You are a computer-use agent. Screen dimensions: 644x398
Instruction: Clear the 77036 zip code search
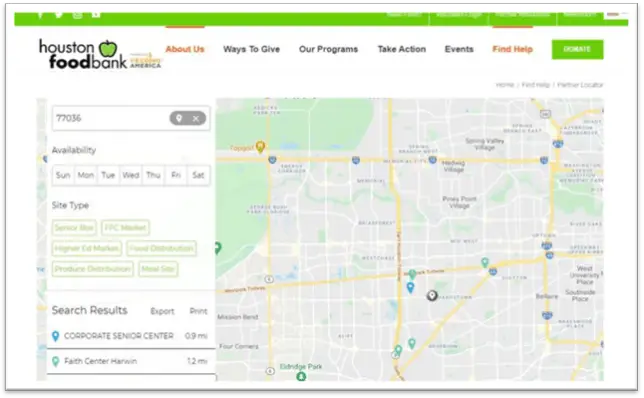[196, 119]
